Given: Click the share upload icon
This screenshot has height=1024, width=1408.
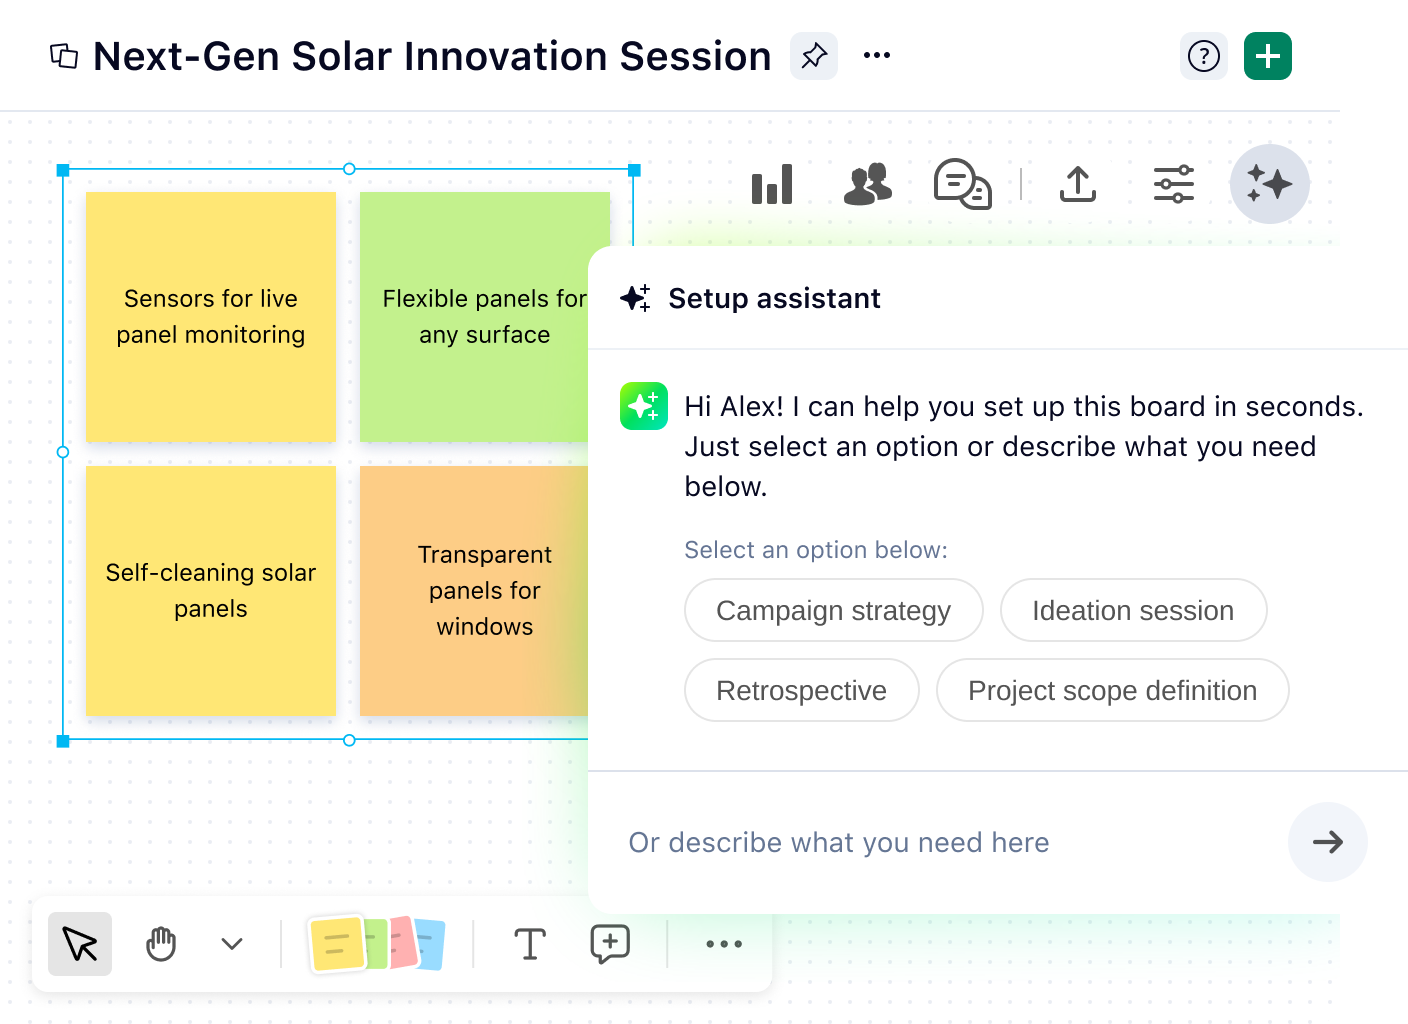Looking at the screenshot, I should tap(1077, 183).
